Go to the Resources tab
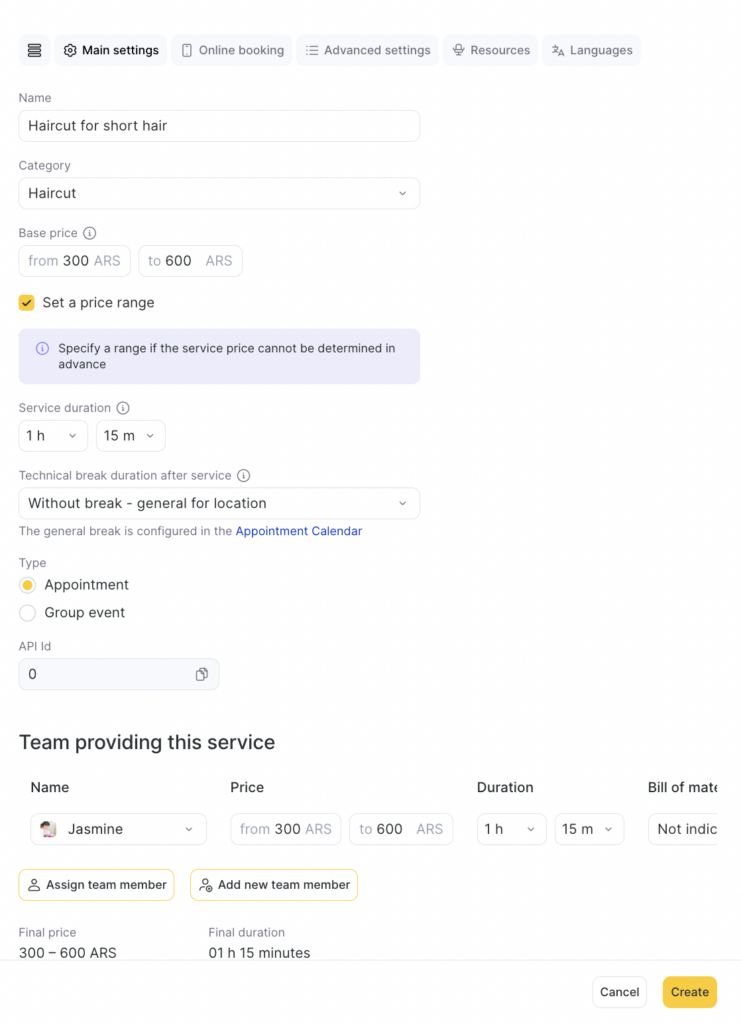 click(x=490, y=50)
